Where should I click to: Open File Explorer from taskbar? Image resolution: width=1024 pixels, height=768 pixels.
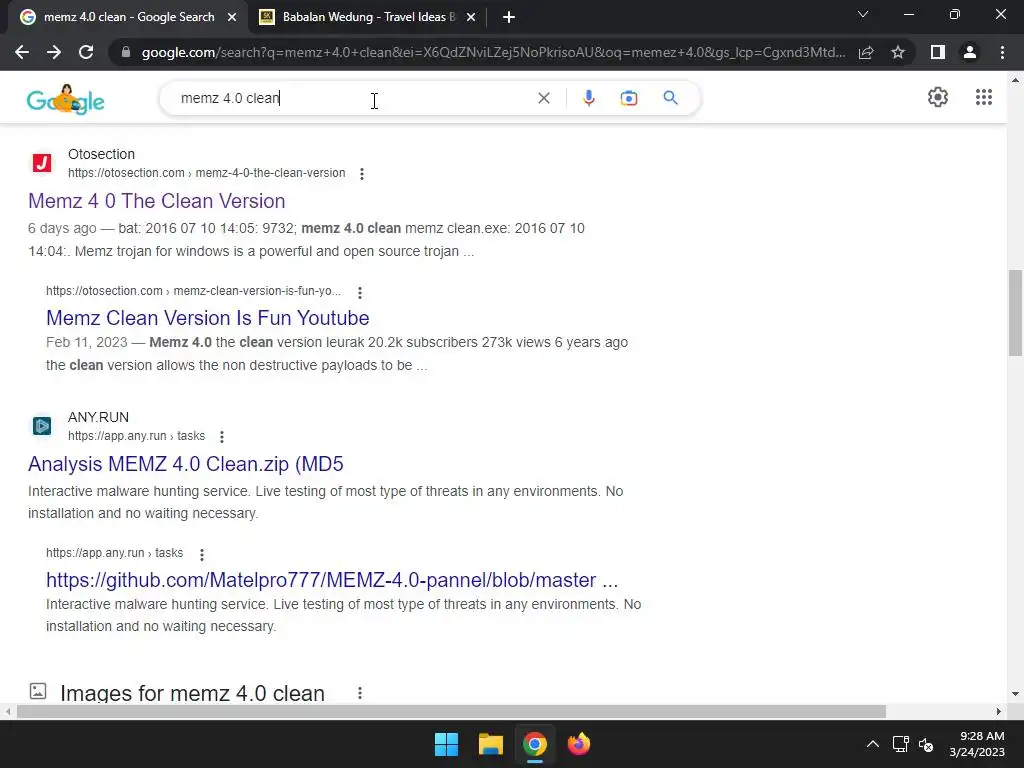point(490,744)
